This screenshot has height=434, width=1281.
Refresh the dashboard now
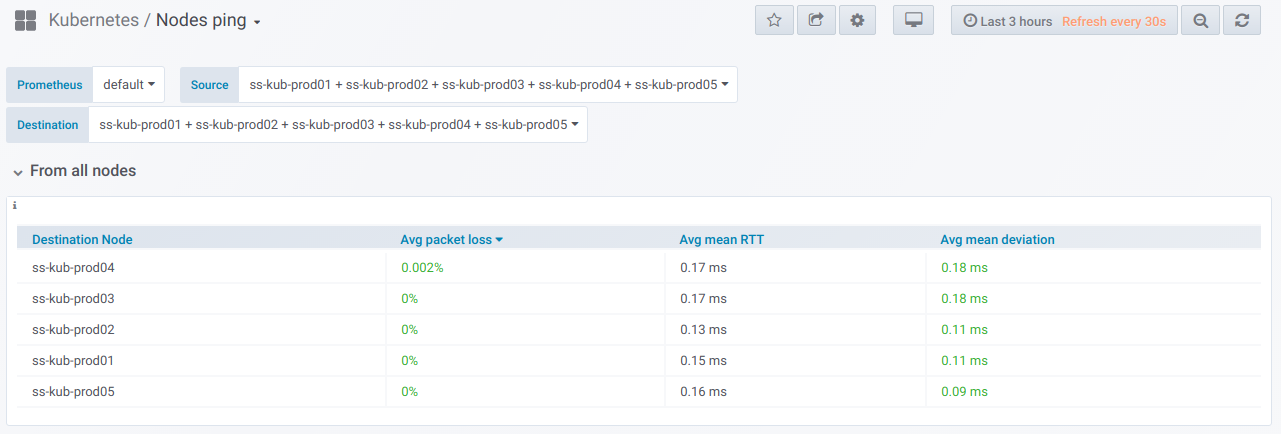pyautogui.click(x=1242, y=21)
